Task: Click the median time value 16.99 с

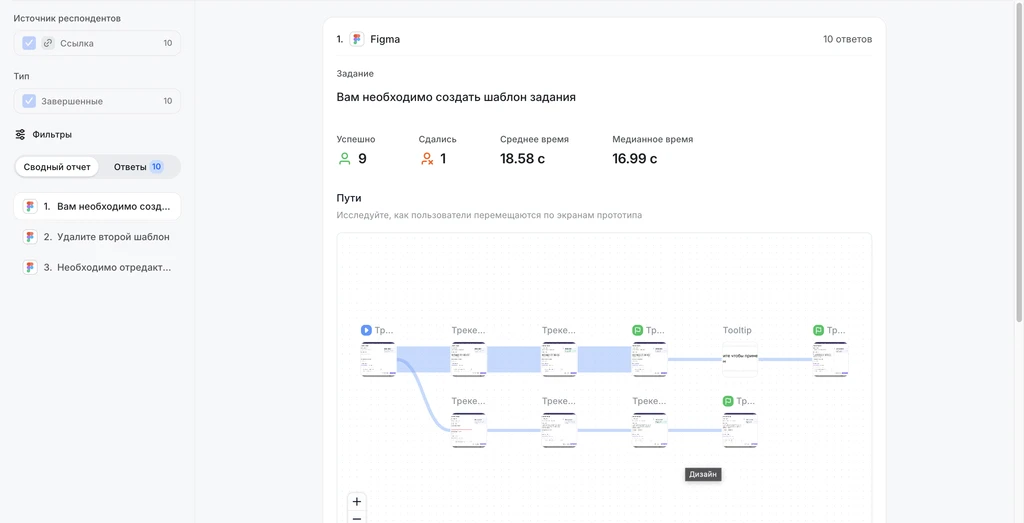Action: click(635, 159)
